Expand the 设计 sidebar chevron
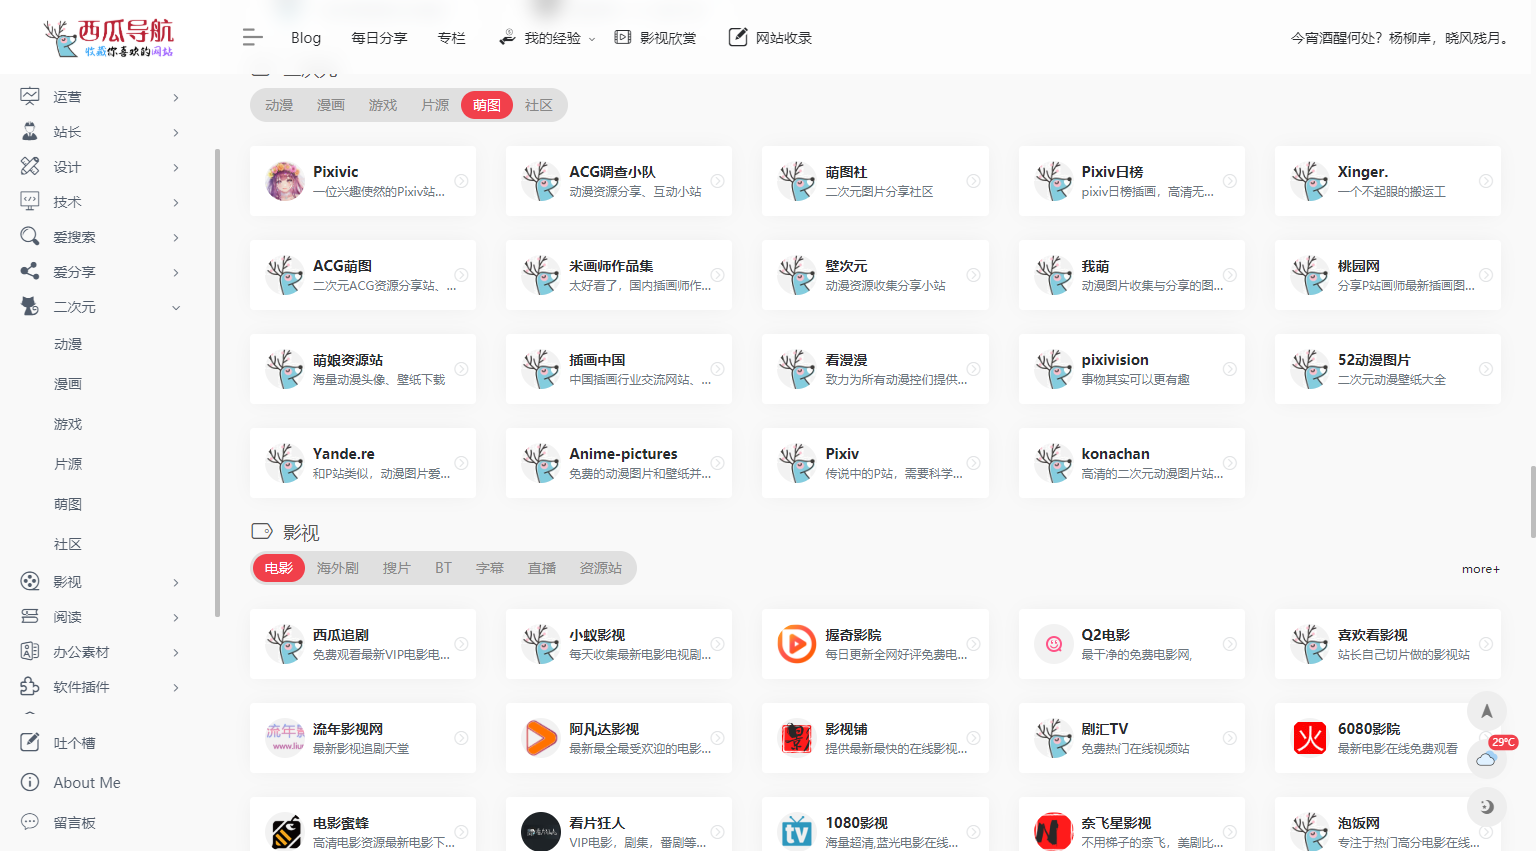Viewport: 1536px width, 851px height. (176, 168)
